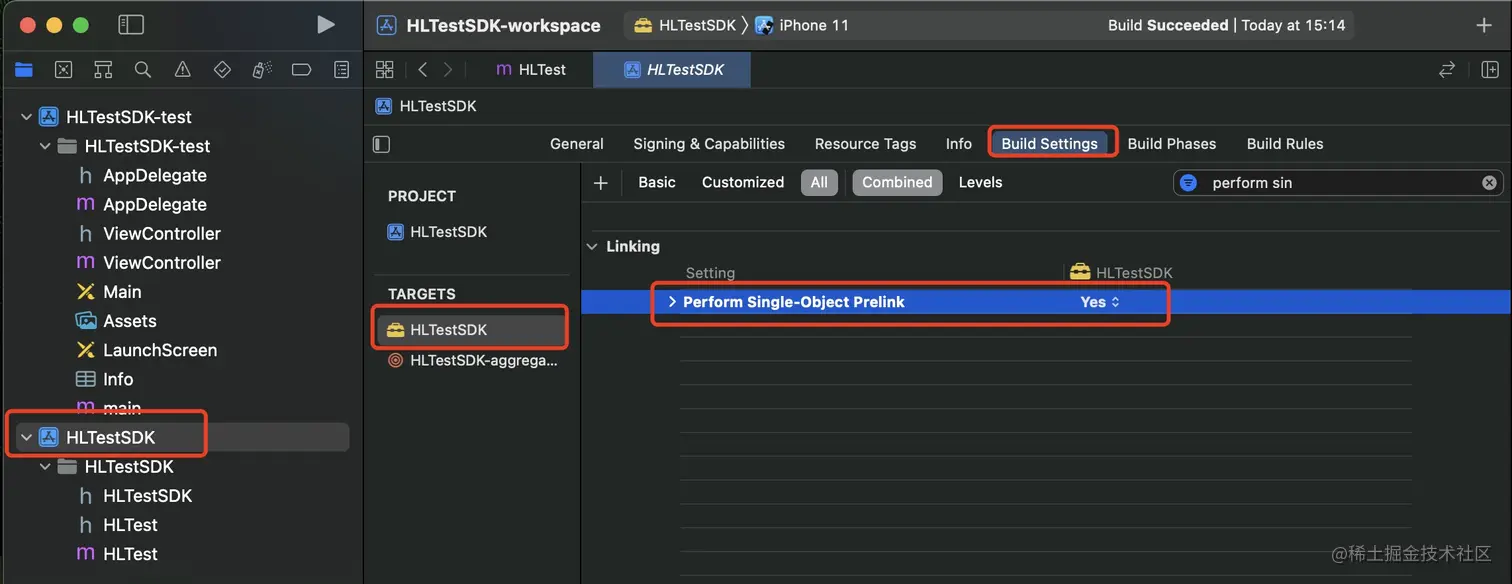Select the HLTestSDK target
The width and height of the screenshot is (1512, 584).
point(470,330)
